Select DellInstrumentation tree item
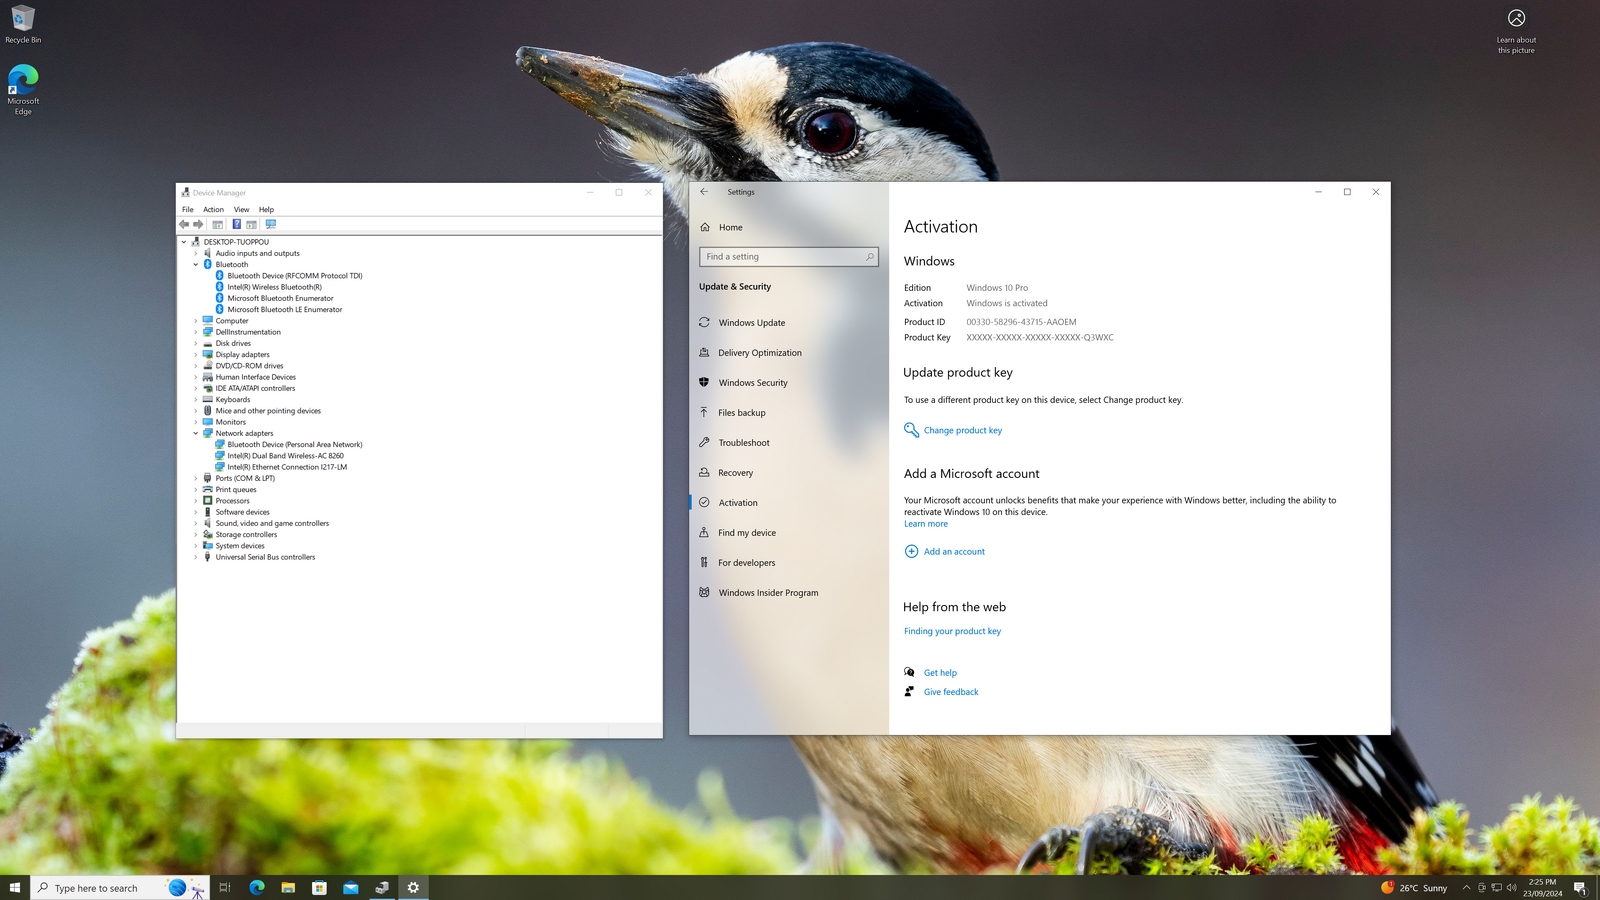1600x900 pixels. [x=248, y=332]
